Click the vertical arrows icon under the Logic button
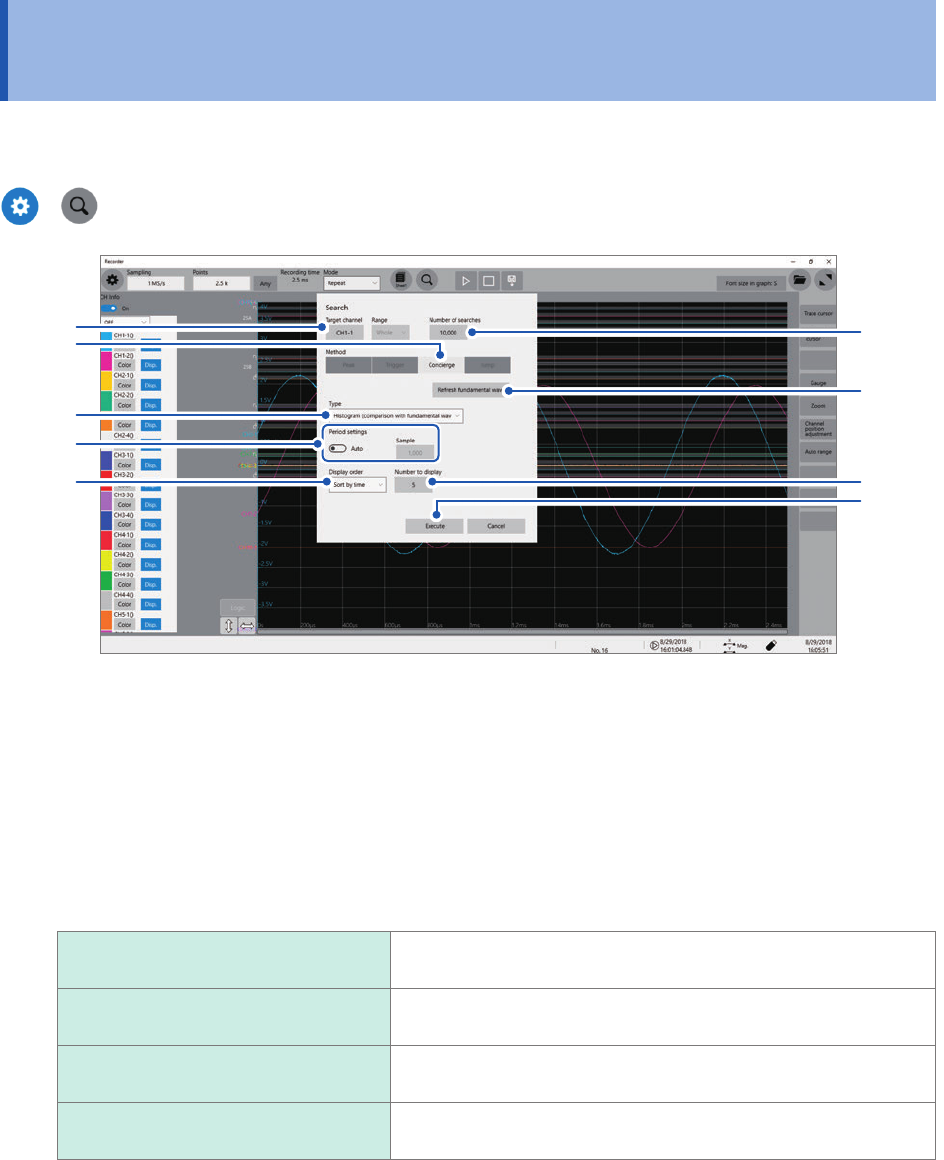Viewport: 944px width, 1160px height. click(229, 626)
